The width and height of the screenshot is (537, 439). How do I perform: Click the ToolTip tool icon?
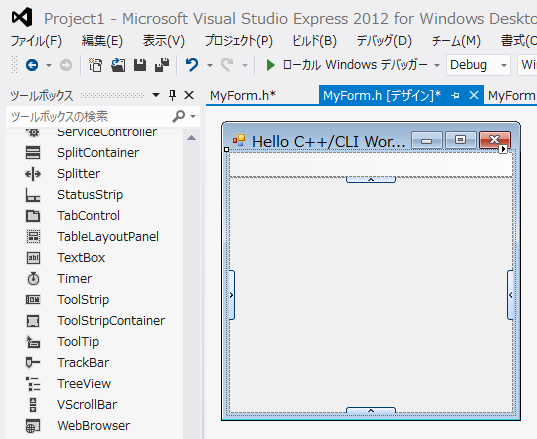pos(33,342)
